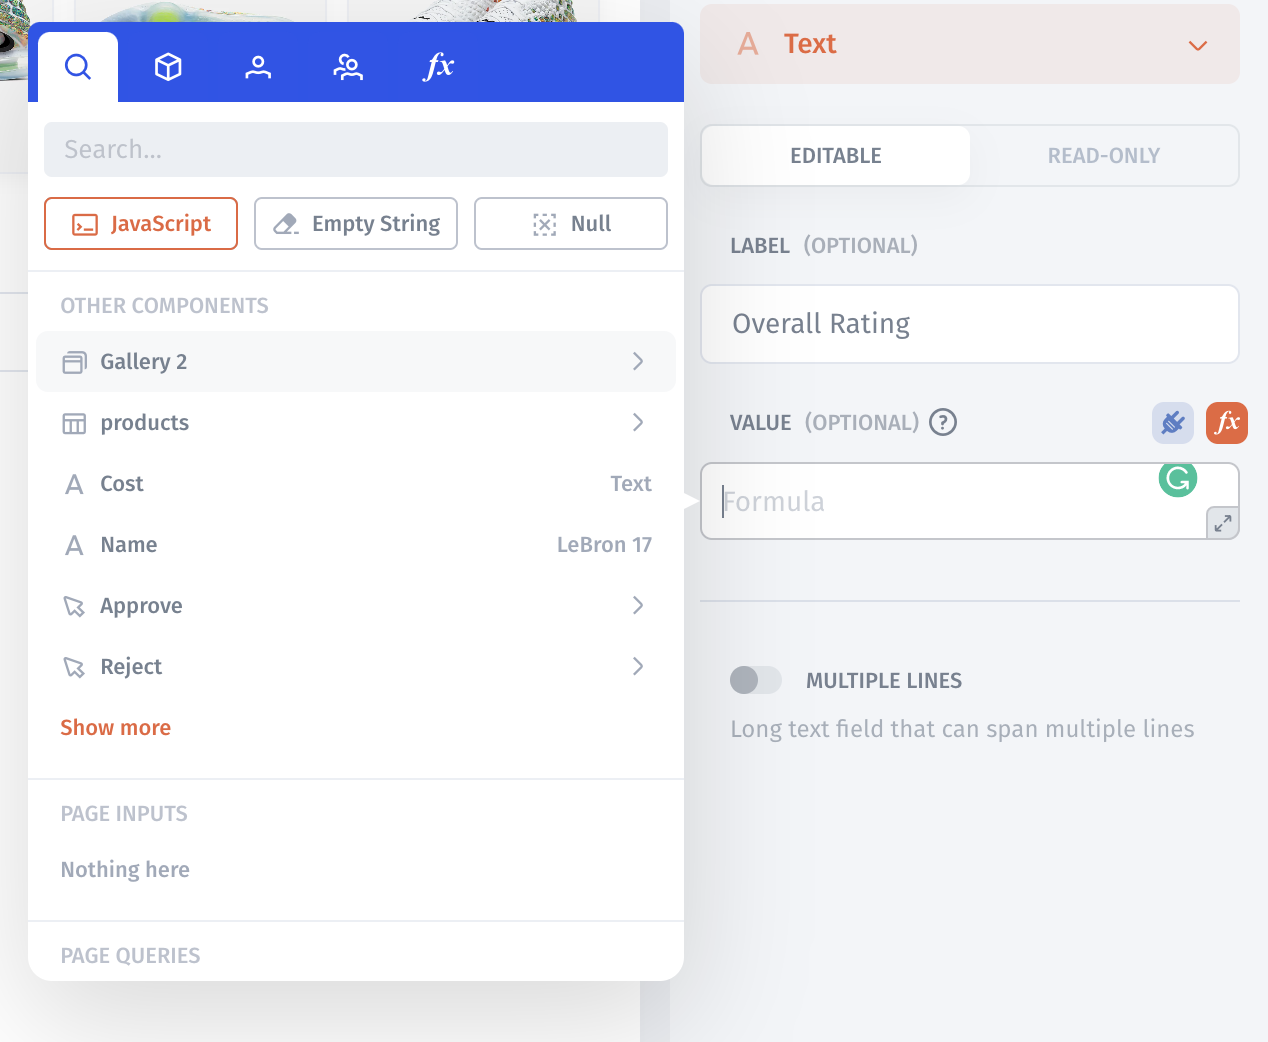Set the field to Editable mode

pyautogui.click(x=836, y=156)
